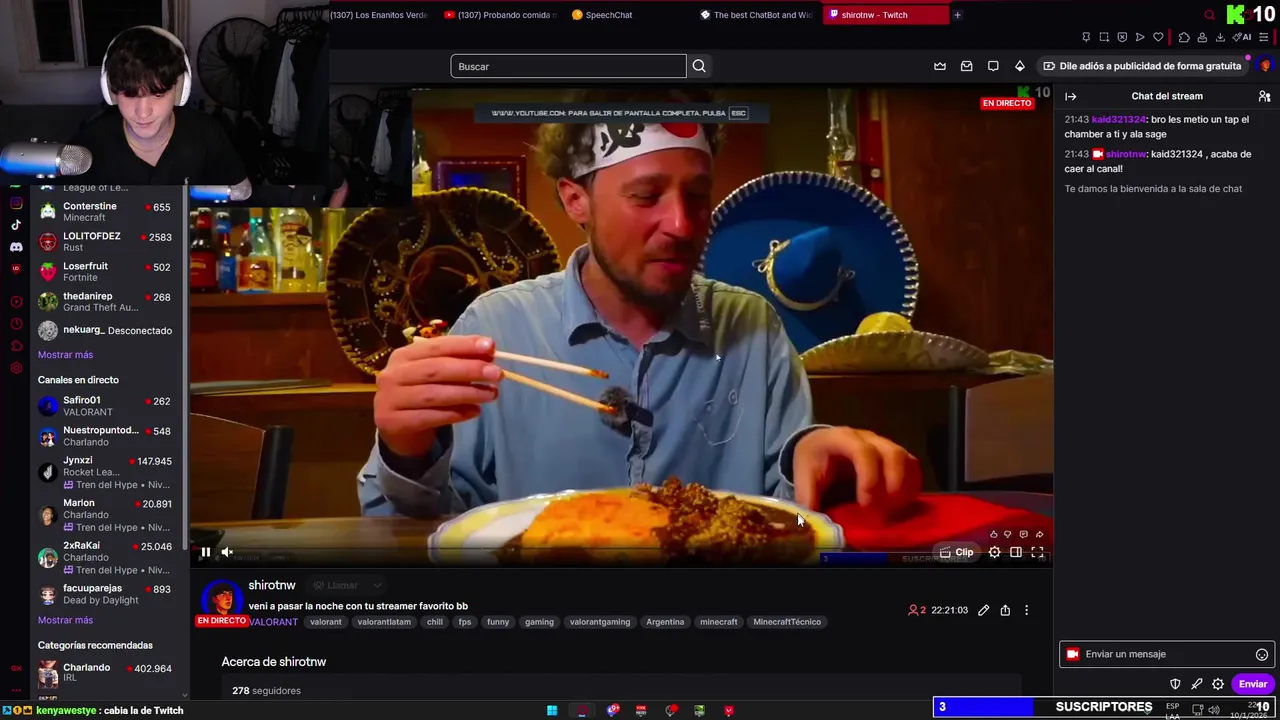The width and height of the screenshot is (1280, 720).
Task: Switch to 'The best ChatBot' tab
Action: pos(758,15)
